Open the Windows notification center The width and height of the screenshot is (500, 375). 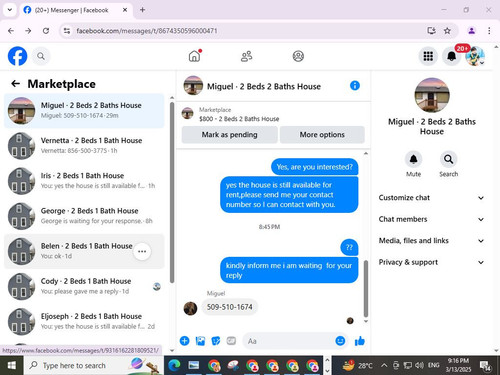tap(485, 366)
